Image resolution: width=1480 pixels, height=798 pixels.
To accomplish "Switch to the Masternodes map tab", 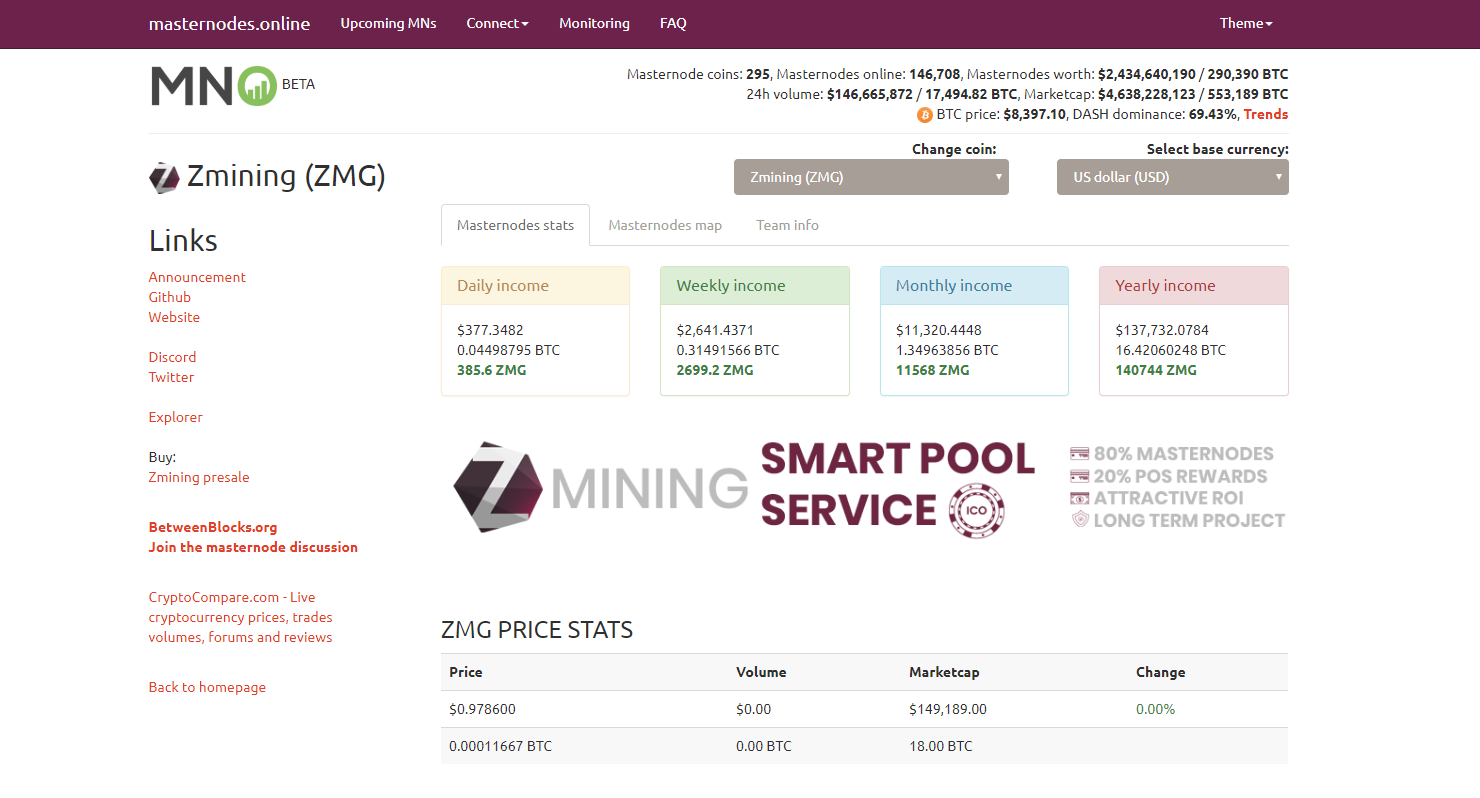I will click(665, 225).
